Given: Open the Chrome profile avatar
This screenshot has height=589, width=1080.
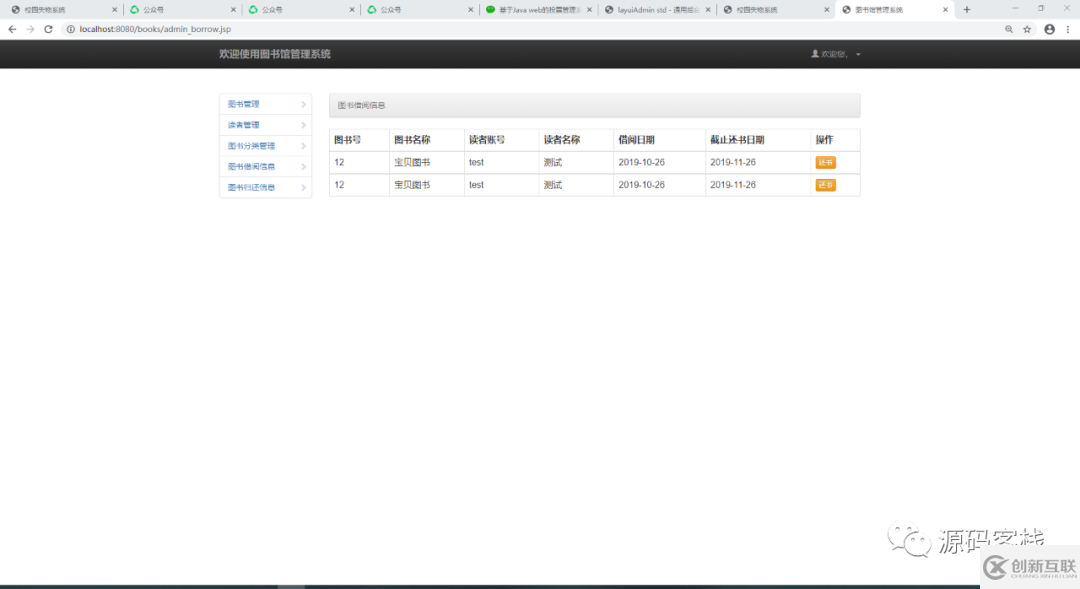Looking at the screenshot, I should point(1049,29).
